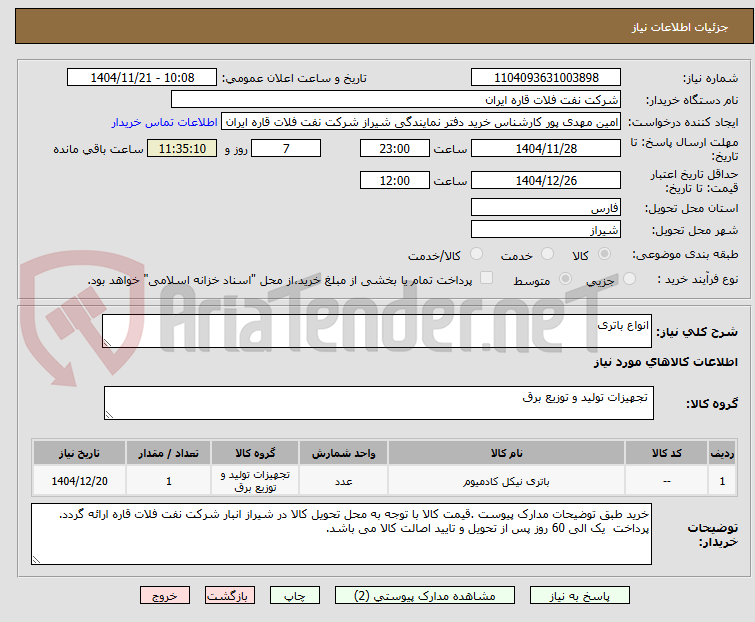Click the resize handle of انواع باتری box

pyautogui.click(x=107, y=343)
